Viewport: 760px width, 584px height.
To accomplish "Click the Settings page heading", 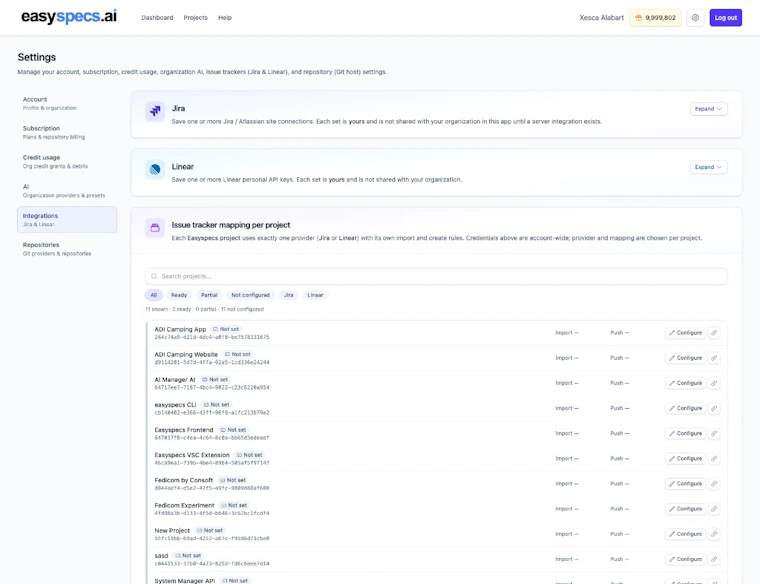I will coord(37,57).
